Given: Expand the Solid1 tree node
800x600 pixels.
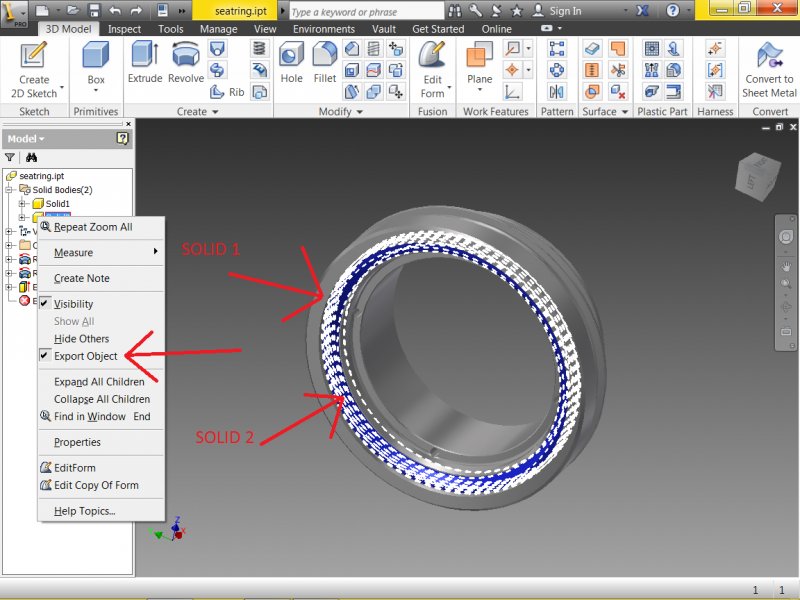Looking at the screenshot, I should tap(23, 204).
